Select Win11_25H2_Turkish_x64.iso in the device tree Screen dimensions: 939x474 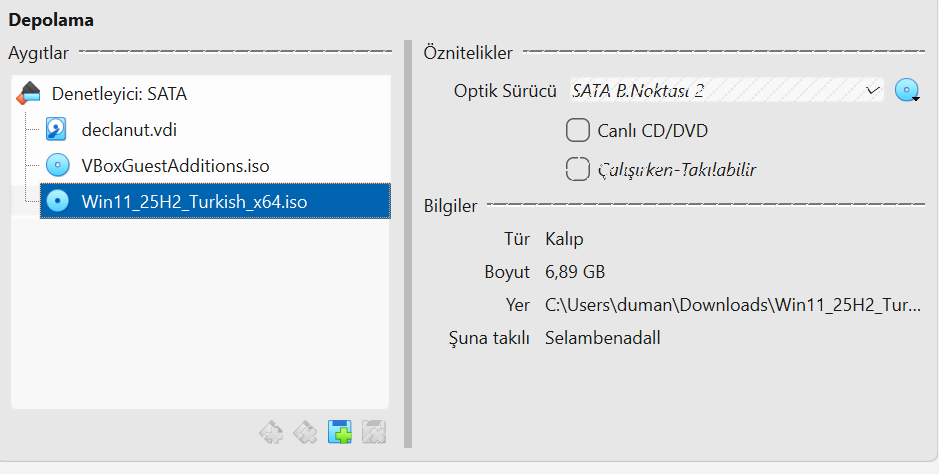coord(194,201)
